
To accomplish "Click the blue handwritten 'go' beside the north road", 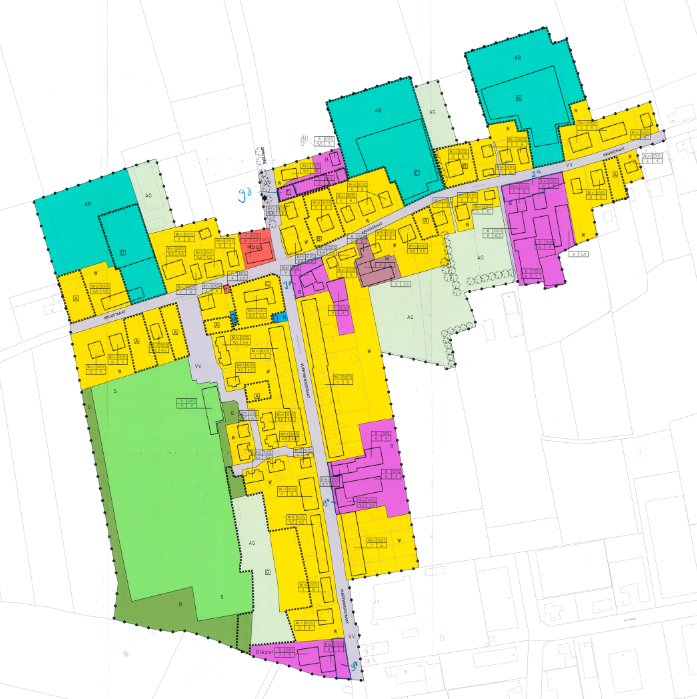I will coord(245,194).
